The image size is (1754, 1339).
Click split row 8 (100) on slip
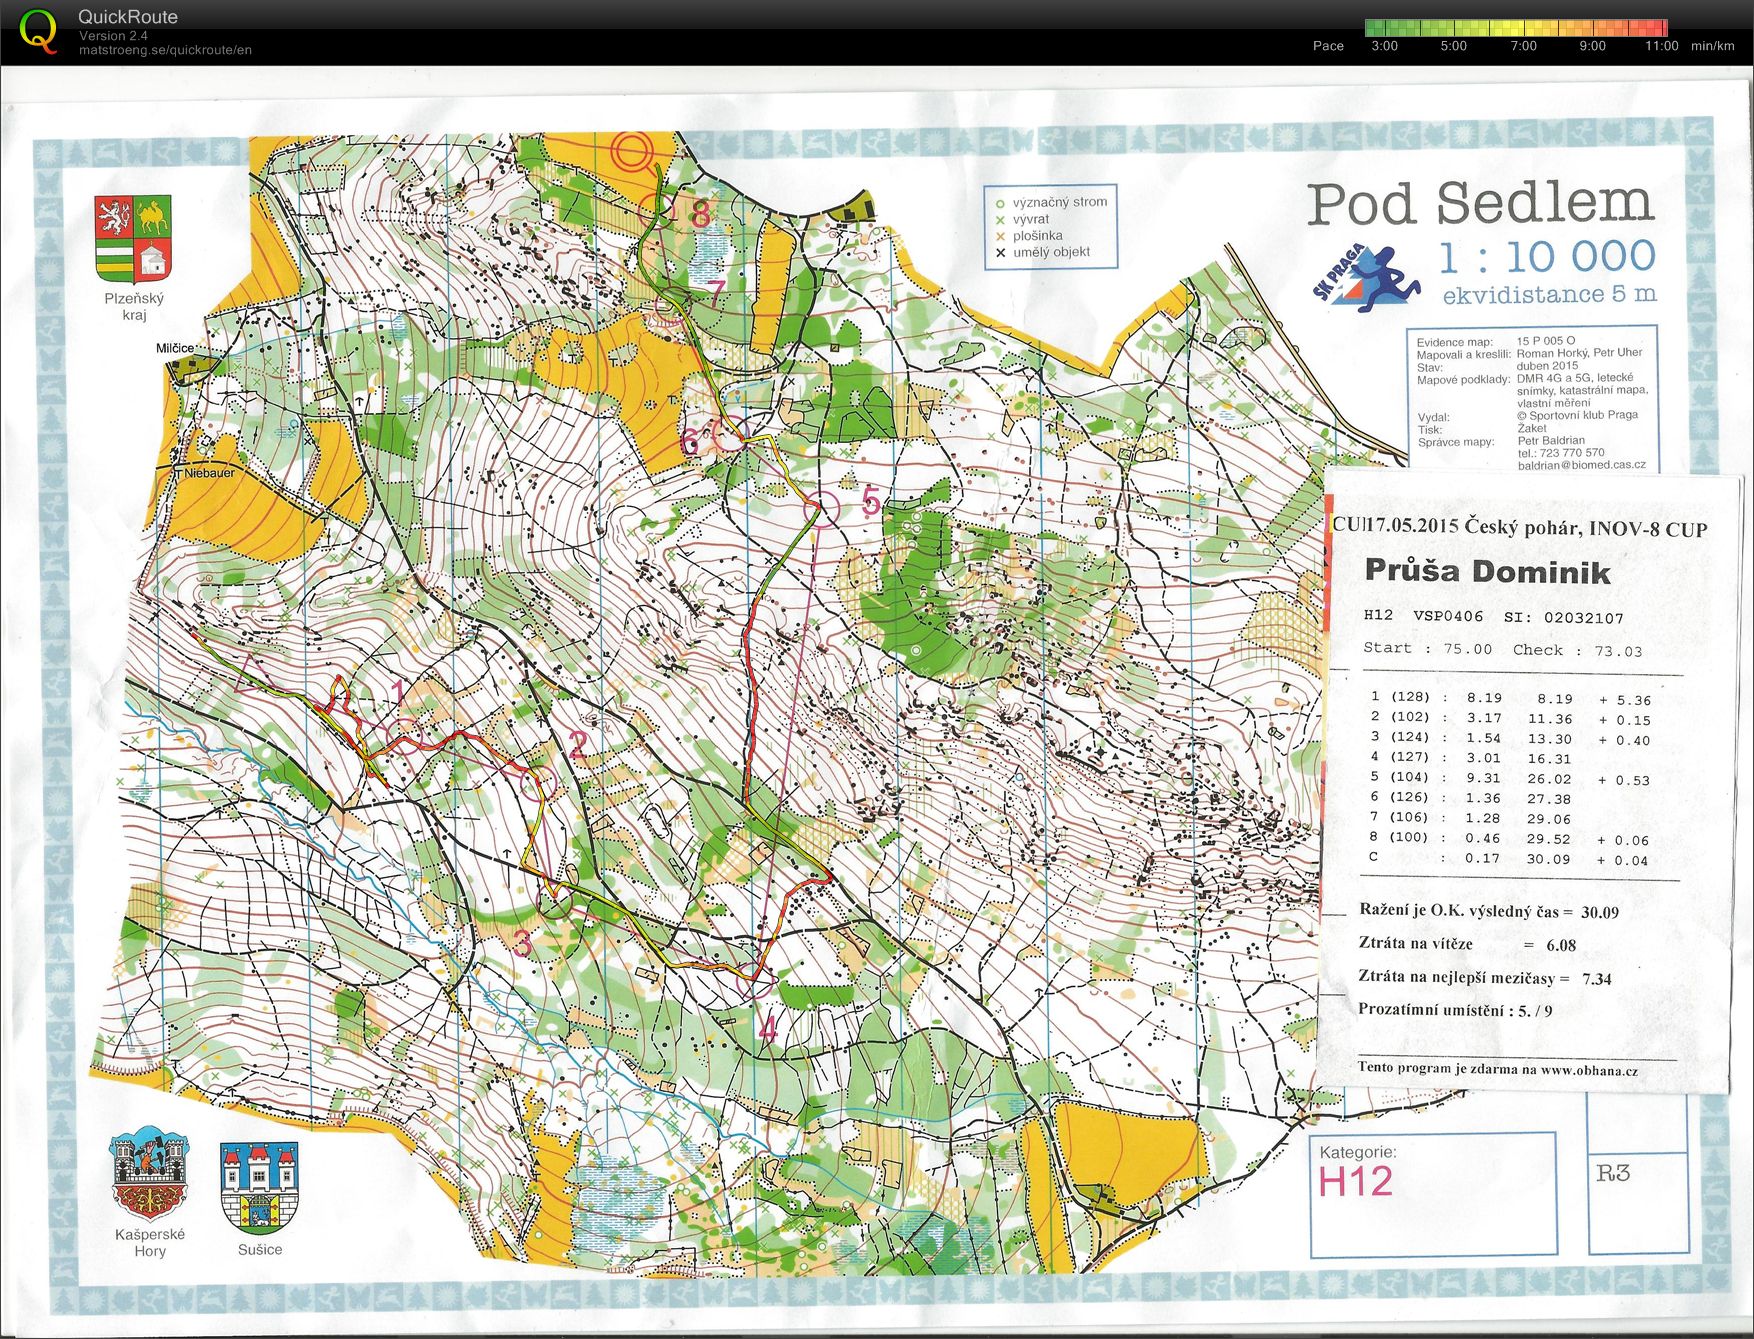1510,839
